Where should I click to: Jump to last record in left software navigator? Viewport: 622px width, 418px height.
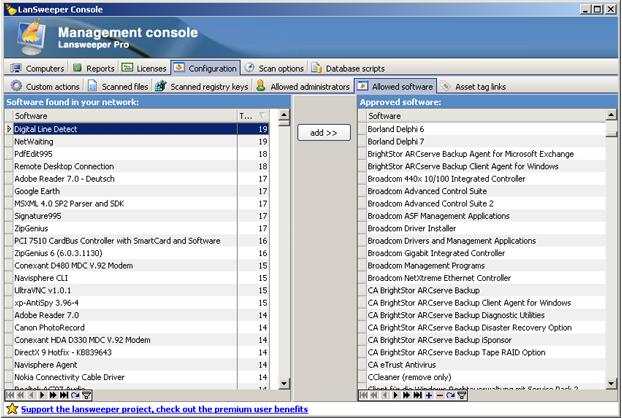tap(64, 395)
